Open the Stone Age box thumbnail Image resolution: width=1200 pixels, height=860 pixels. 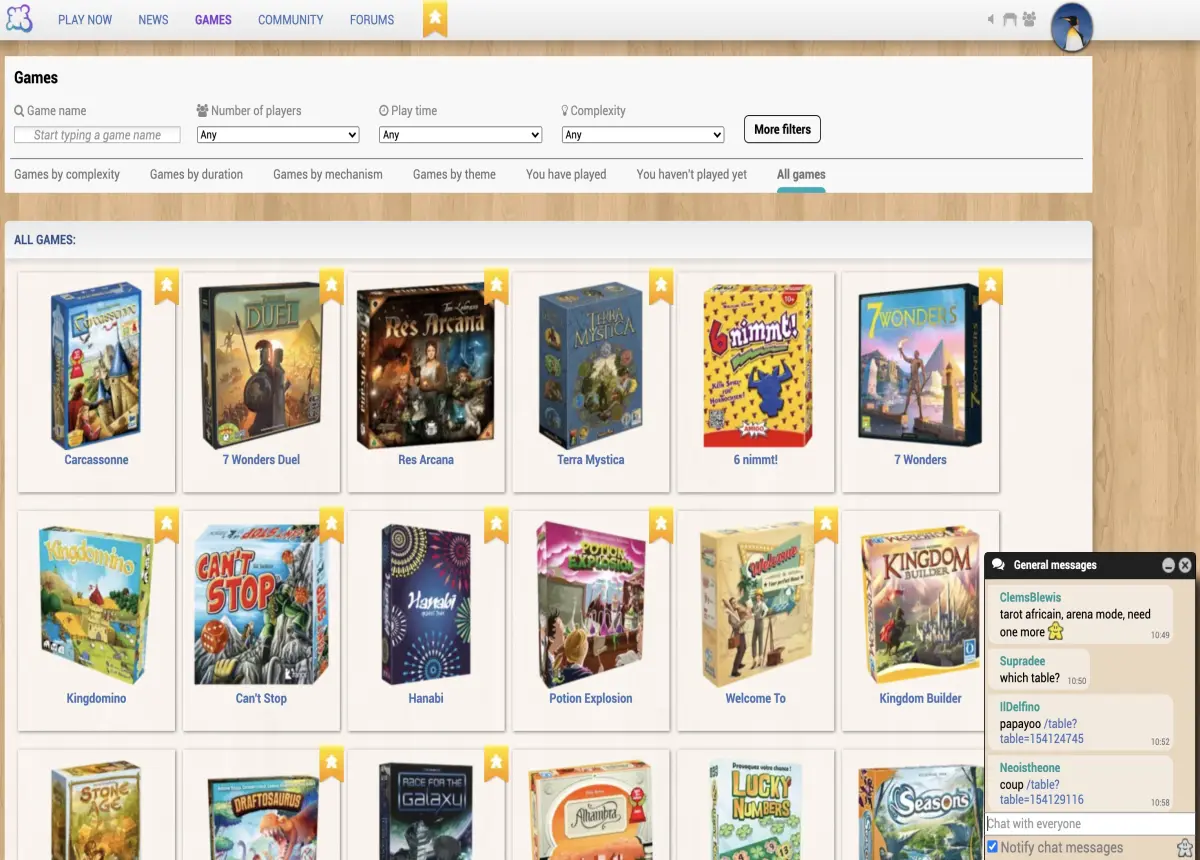(x=97, y=810)
